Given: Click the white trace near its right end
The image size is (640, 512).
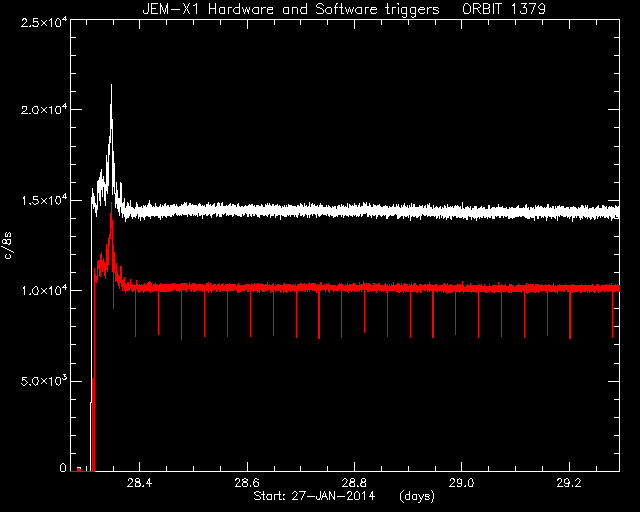Looking at the screenshot, I should 614,213.
